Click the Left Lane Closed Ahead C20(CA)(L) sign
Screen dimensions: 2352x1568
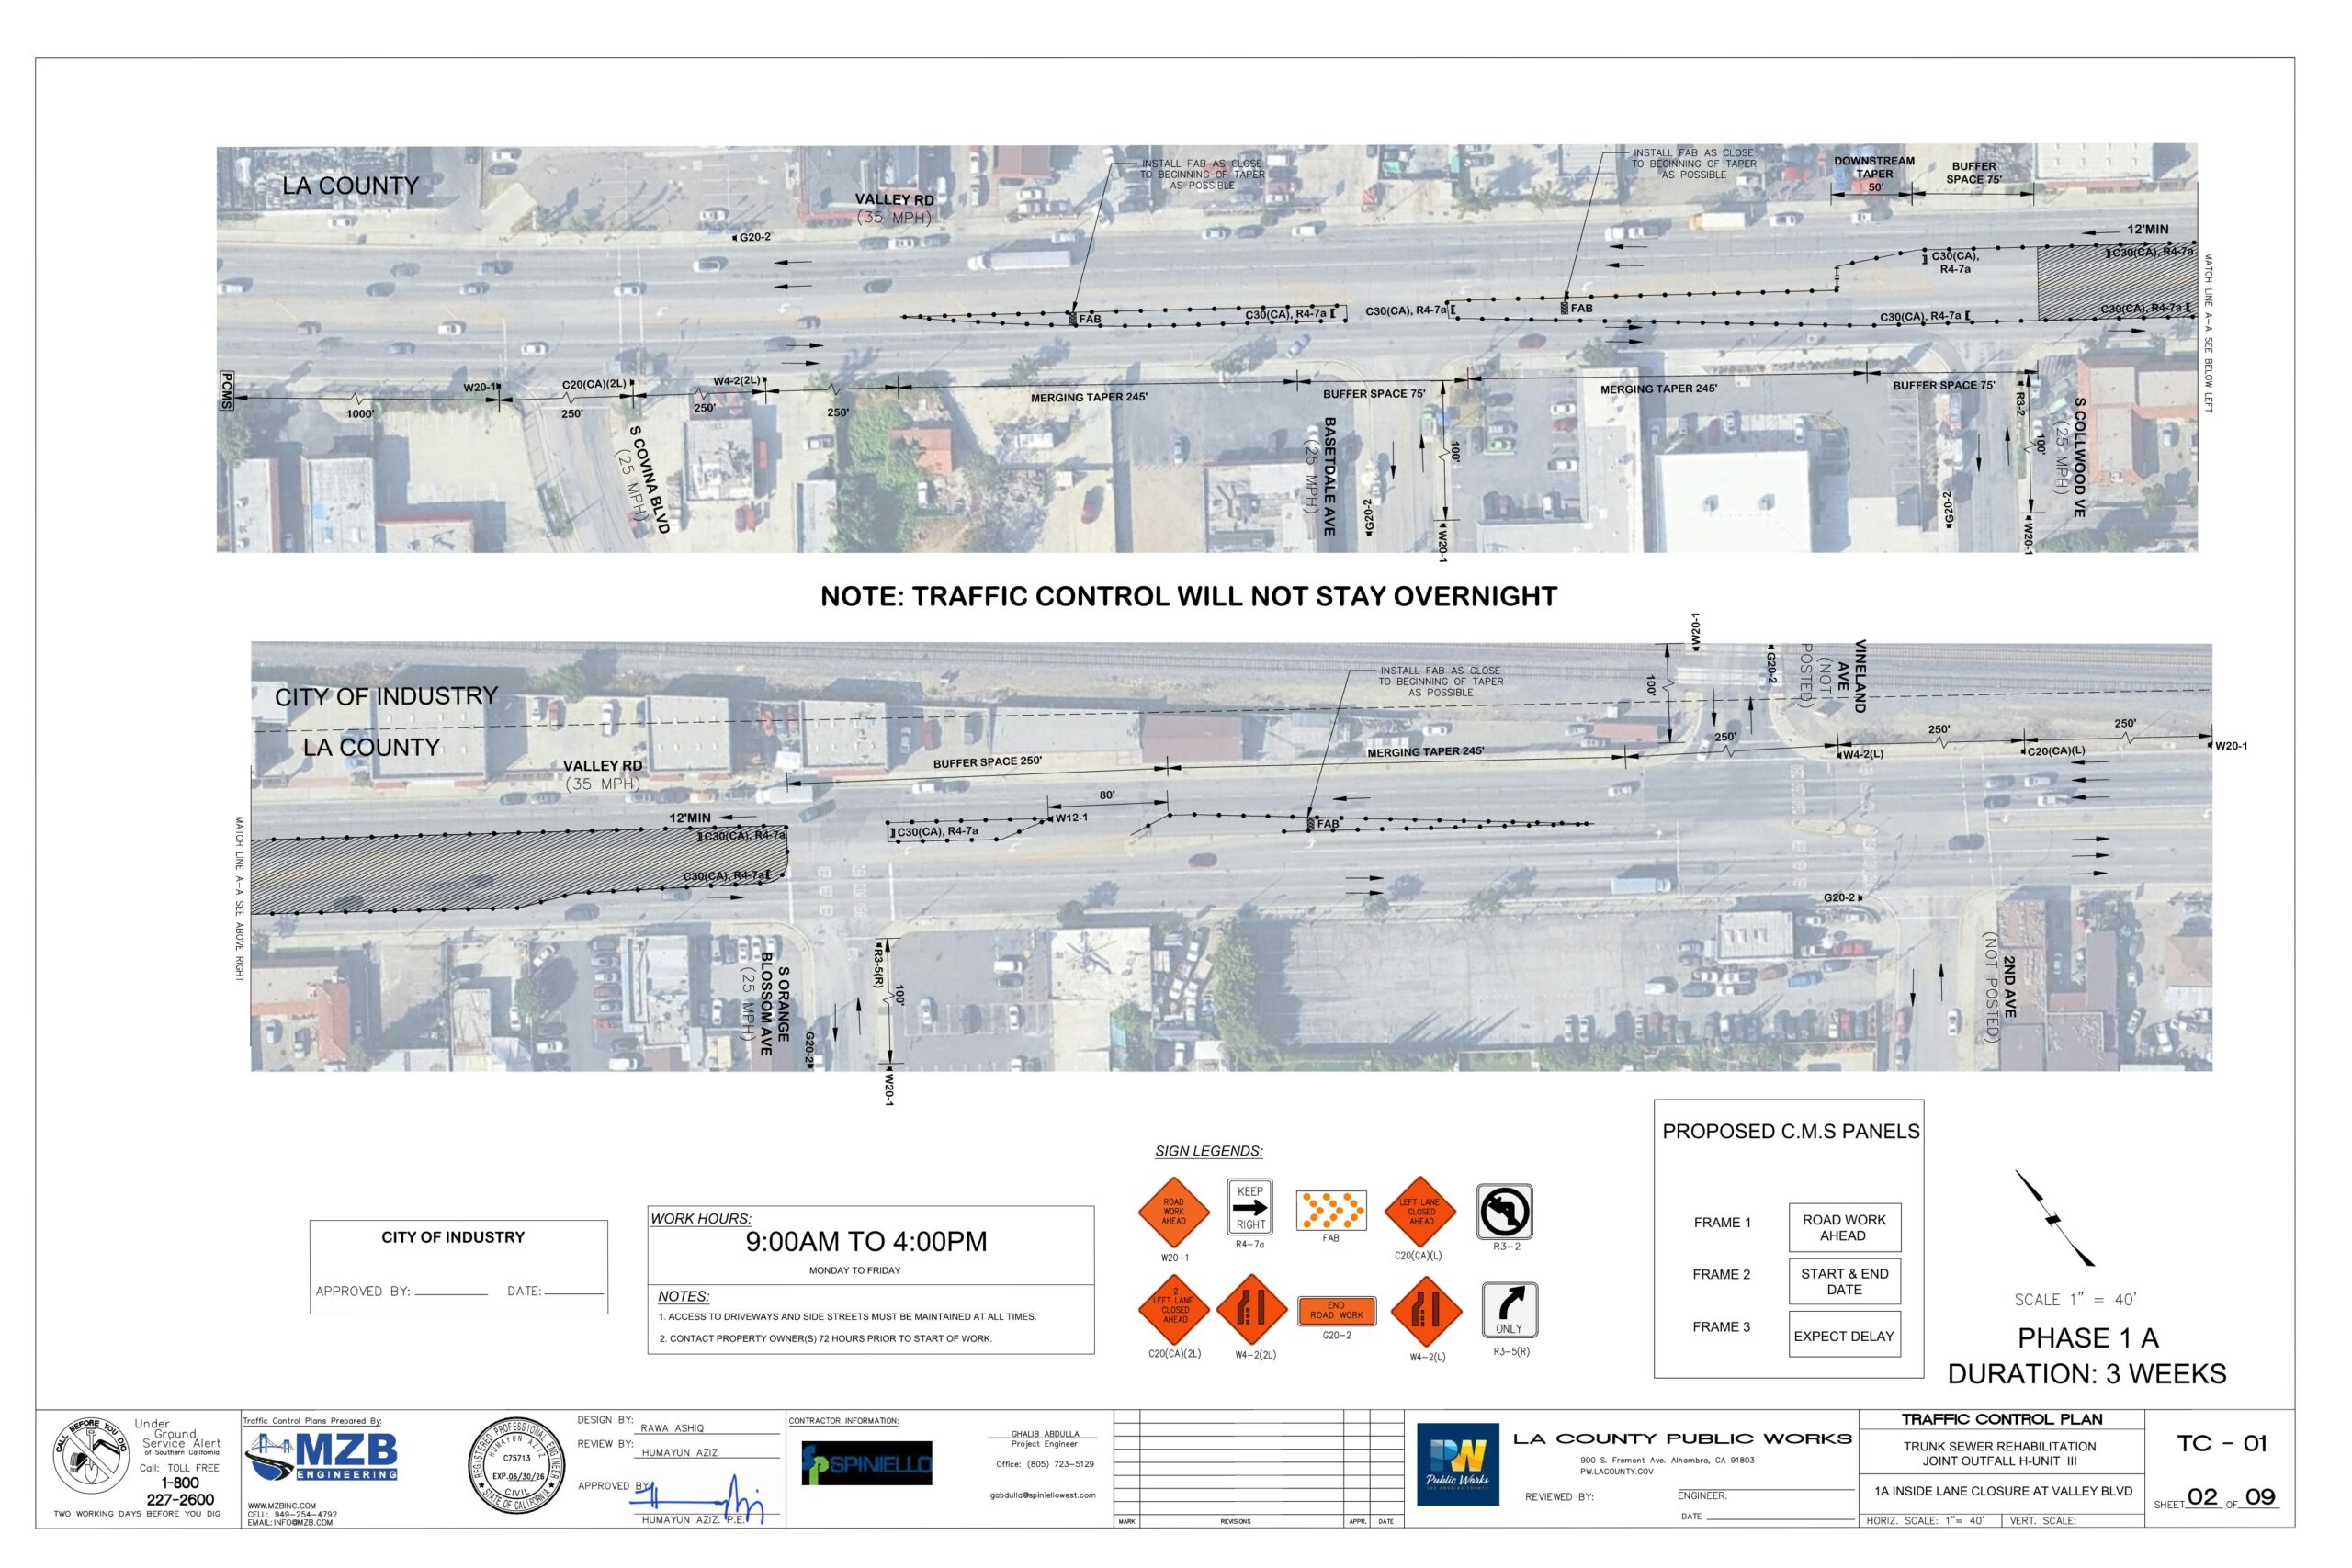[1420, 1212]
